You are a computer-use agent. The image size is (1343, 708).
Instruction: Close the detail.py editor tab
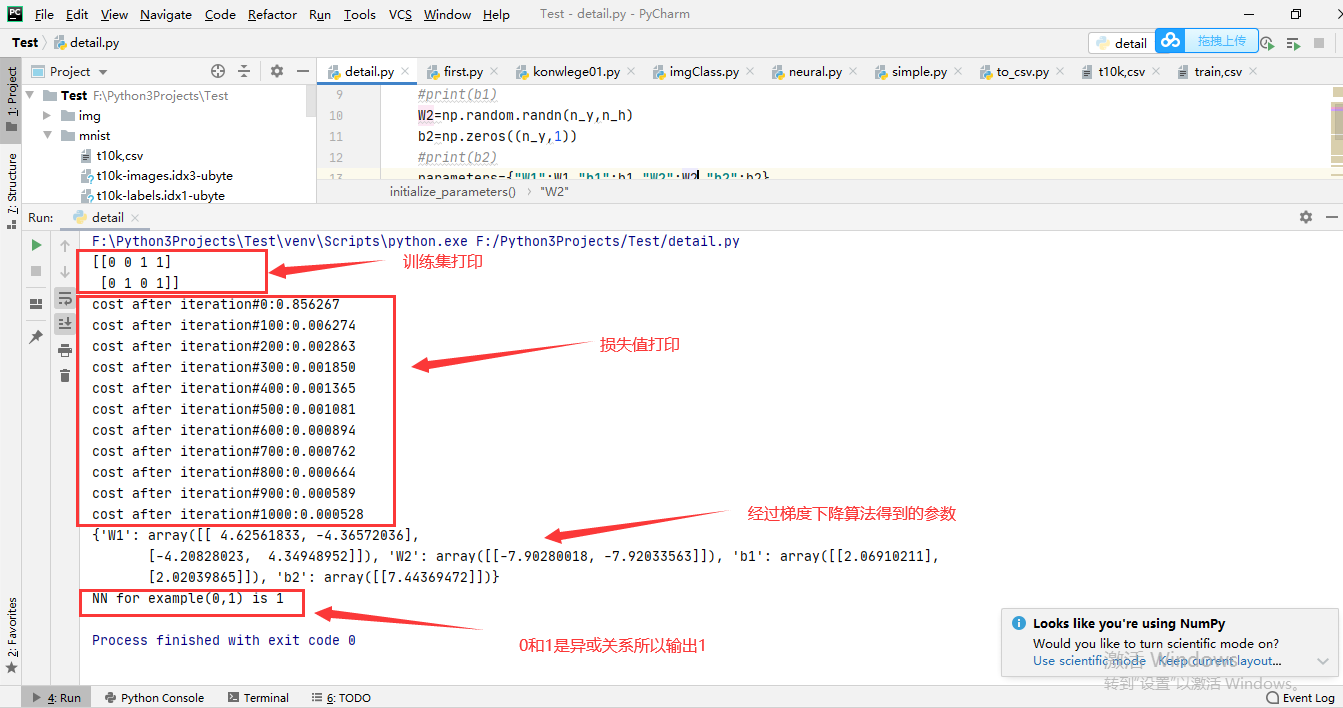coord(404,71)
